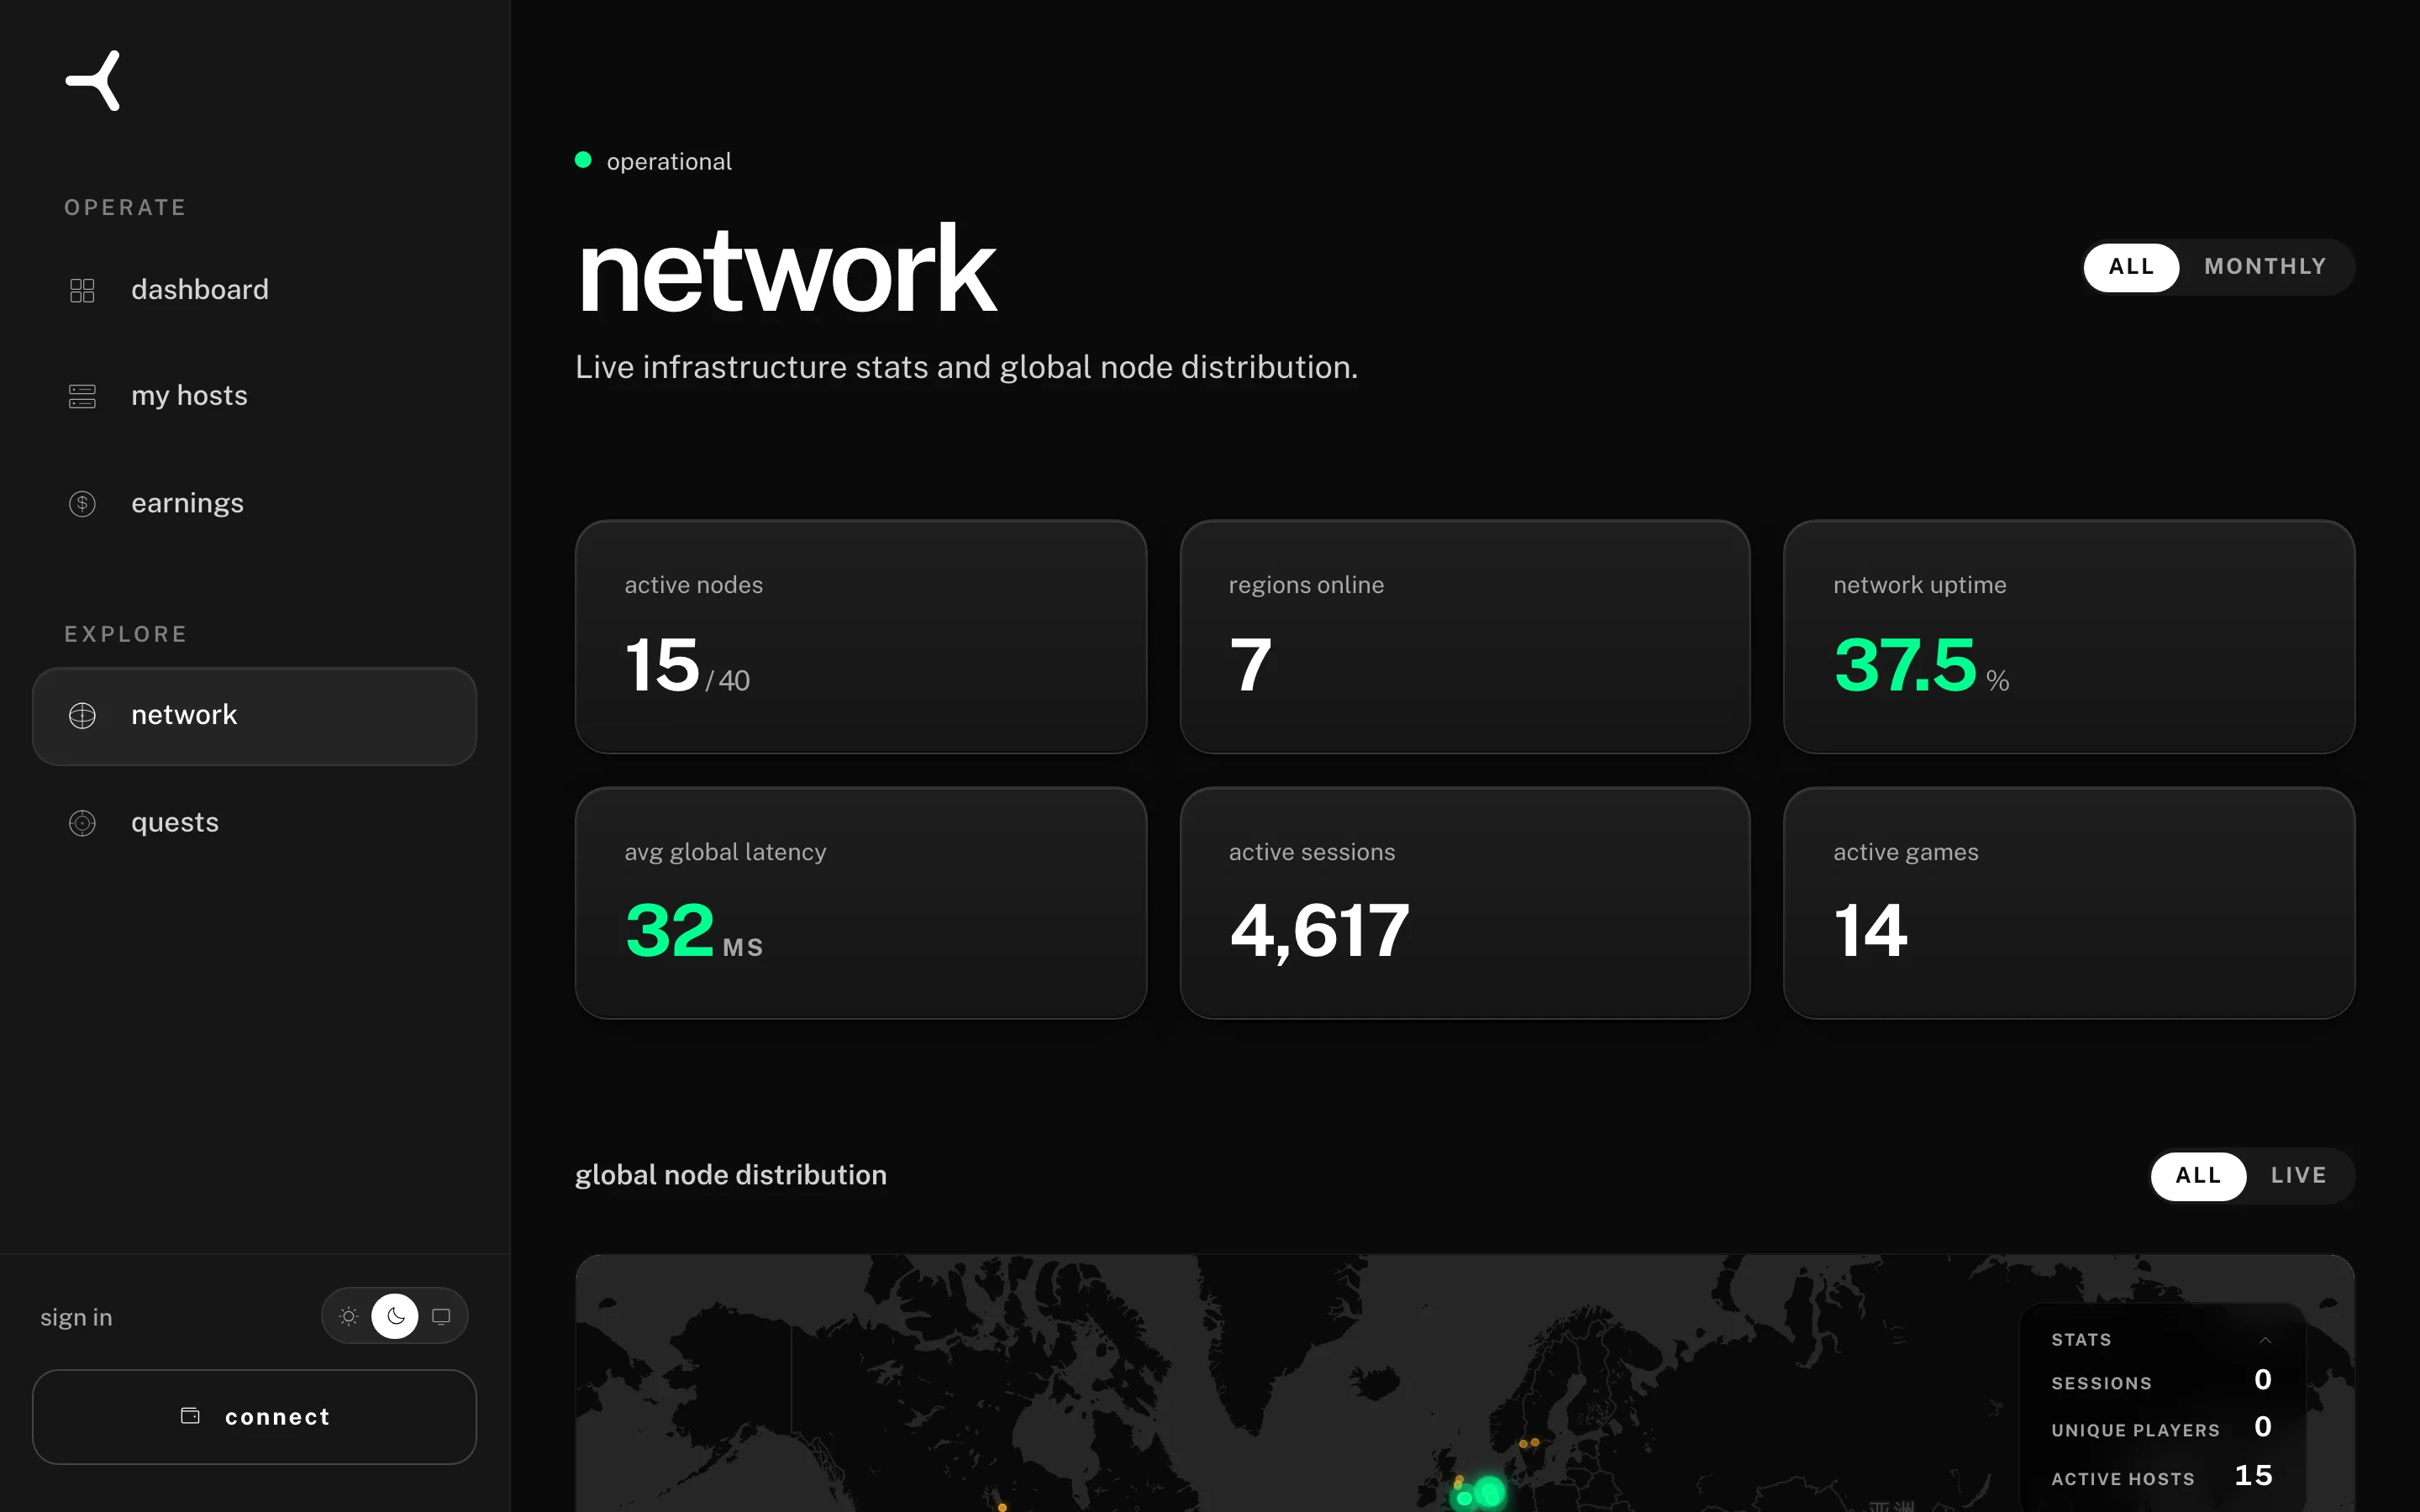Click the 'EXPLORE' section label
The image size is (2420, 1512).
[x=126, y=634]
